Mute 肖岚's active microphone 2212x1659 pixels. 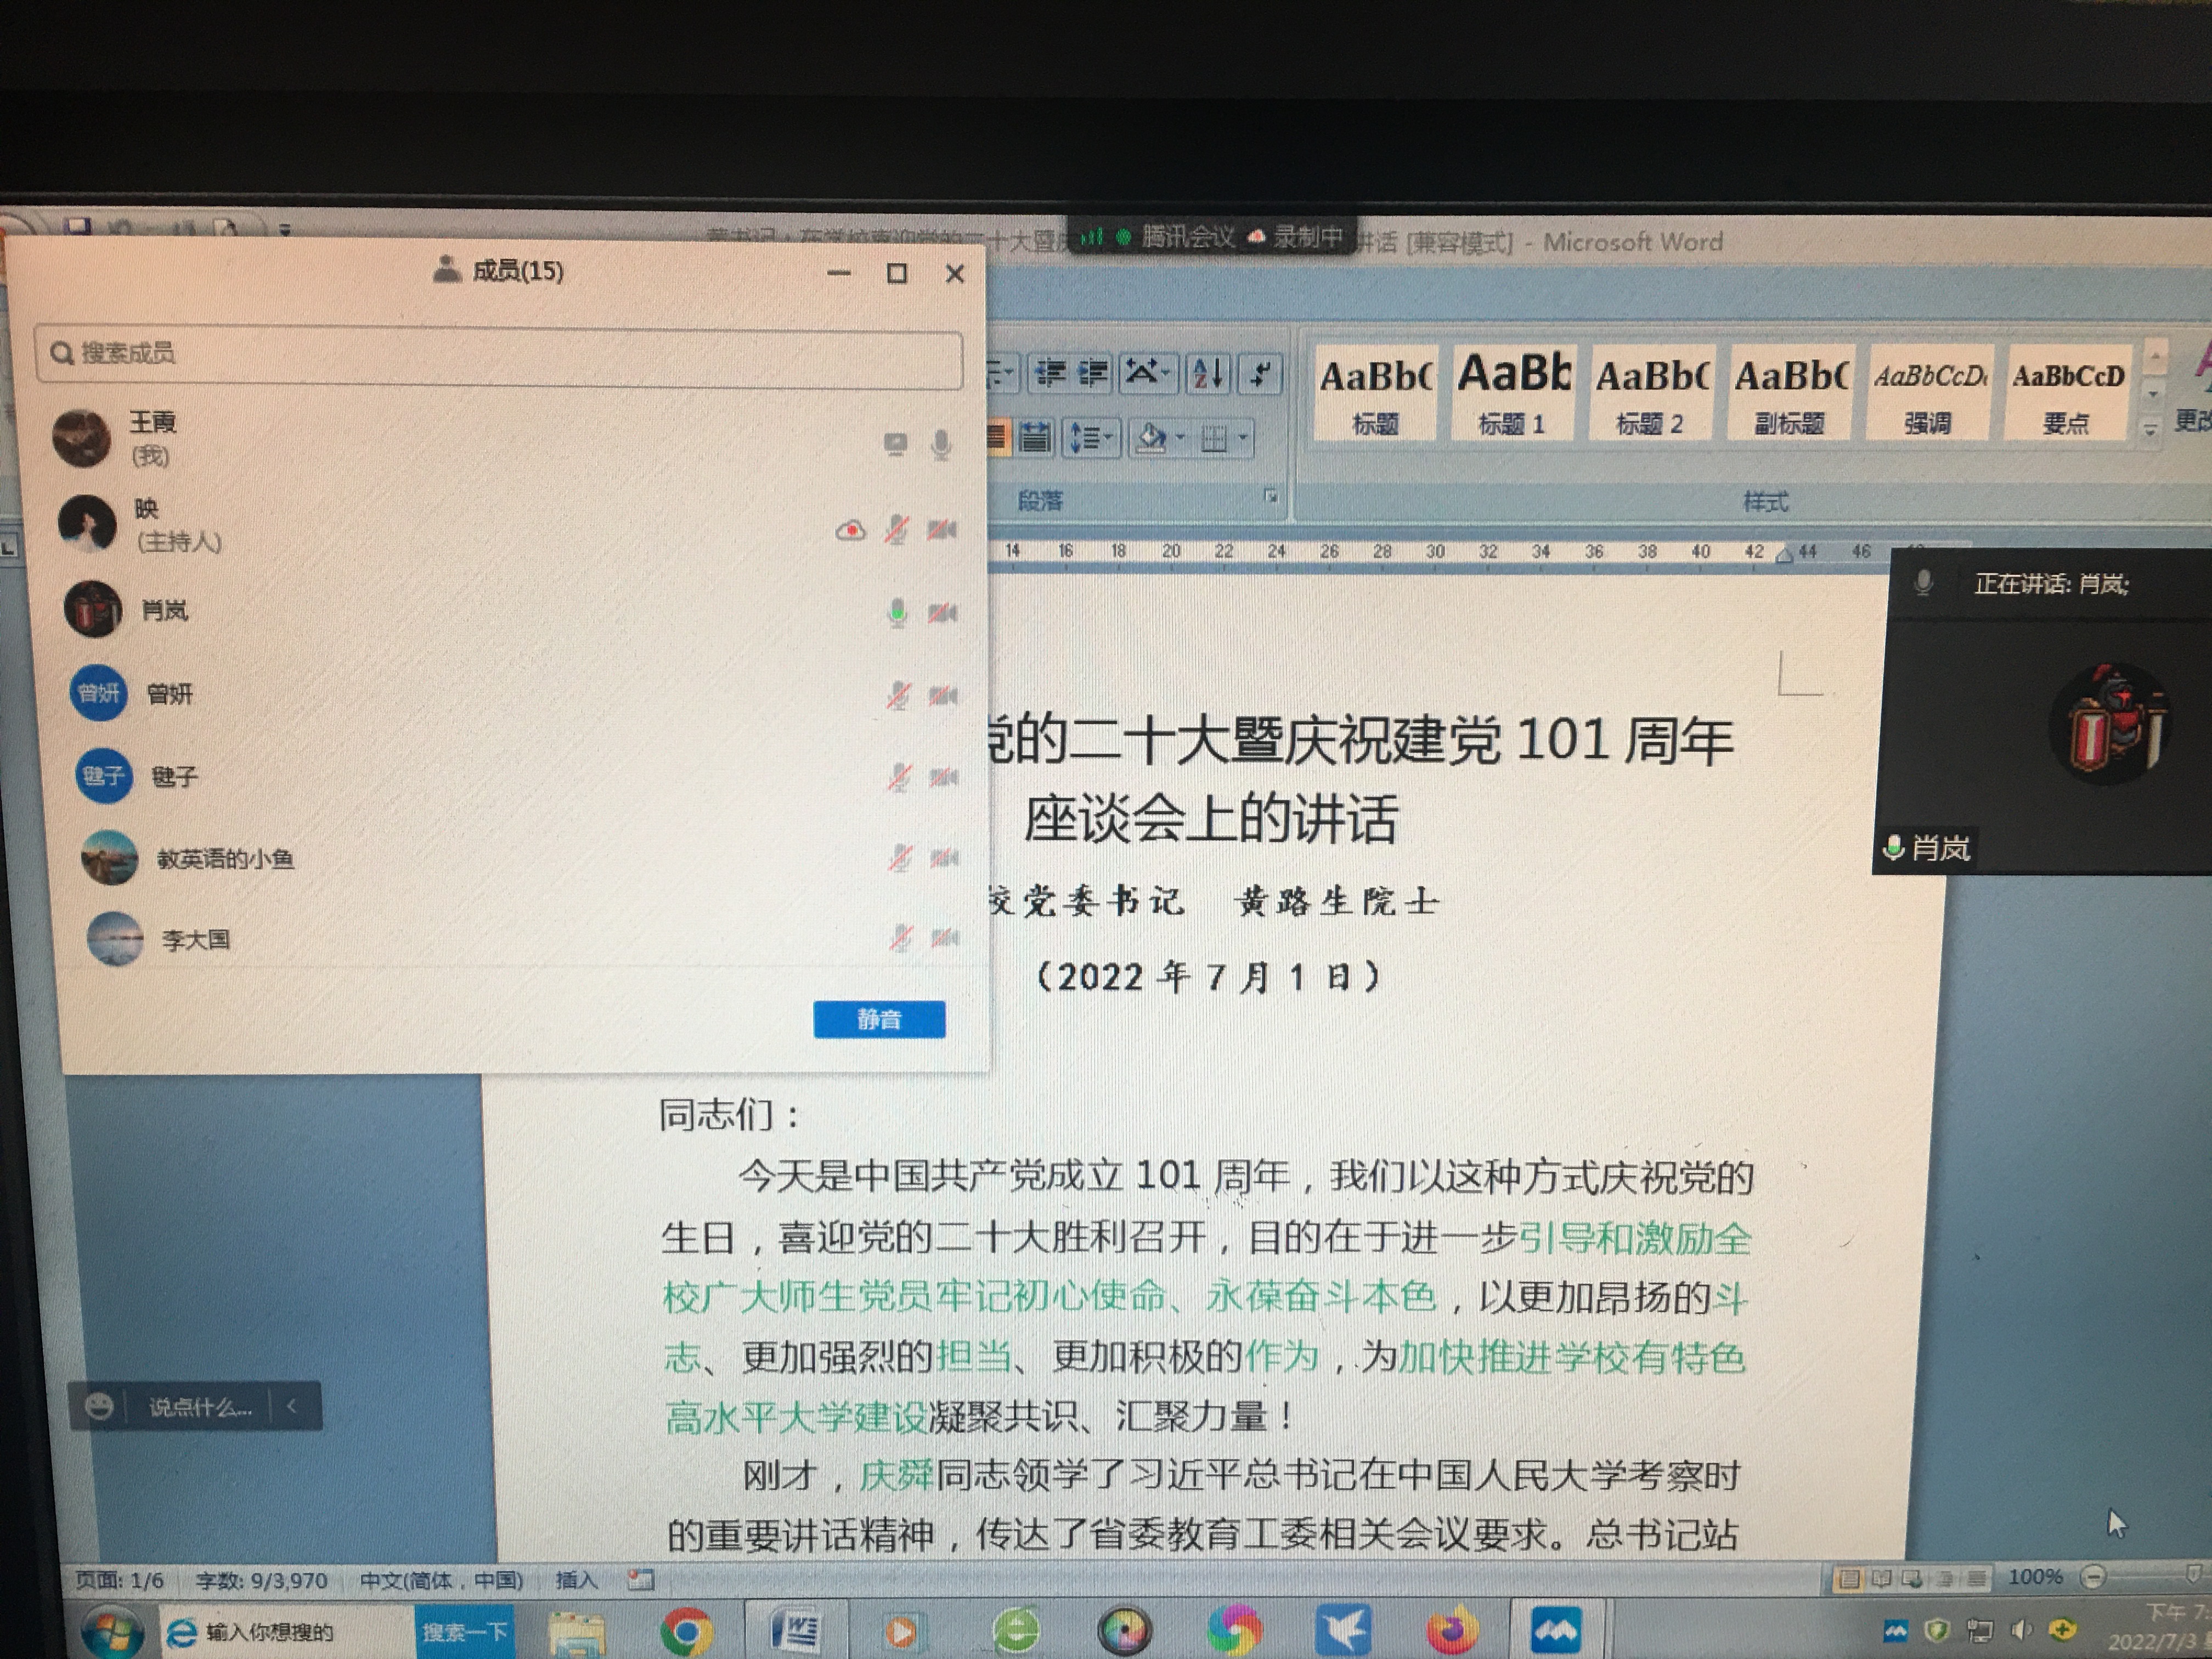click(897, 612)
